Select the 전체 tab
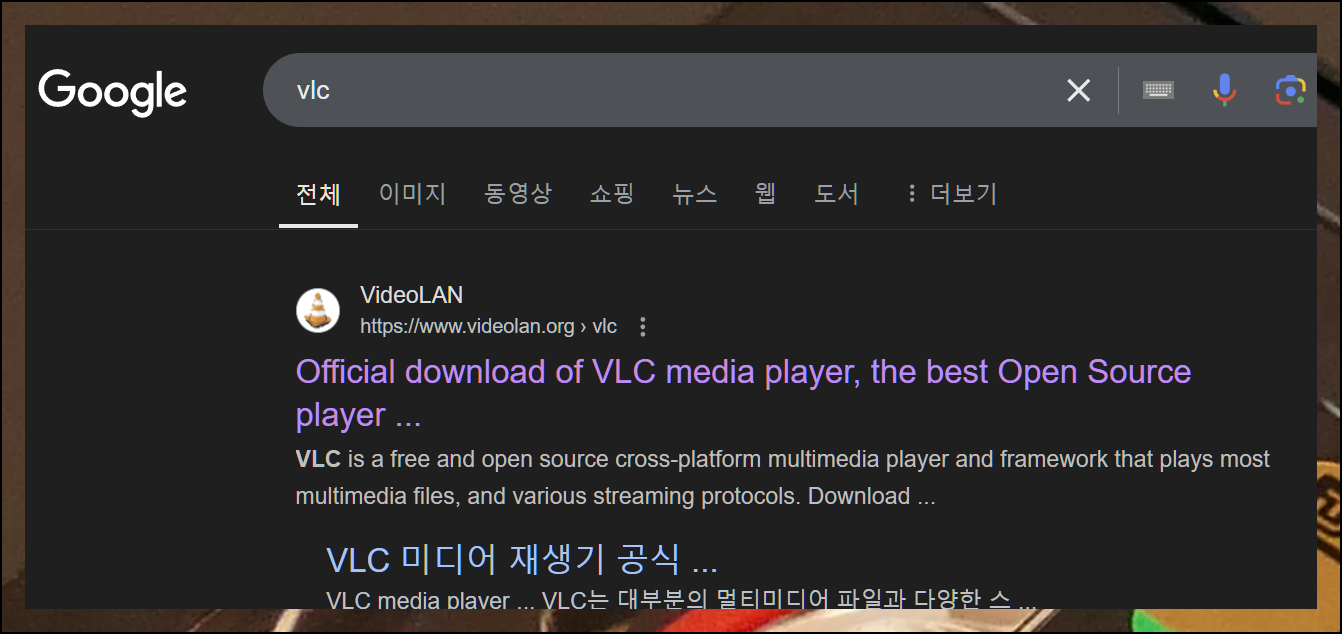 click(318, 194)
